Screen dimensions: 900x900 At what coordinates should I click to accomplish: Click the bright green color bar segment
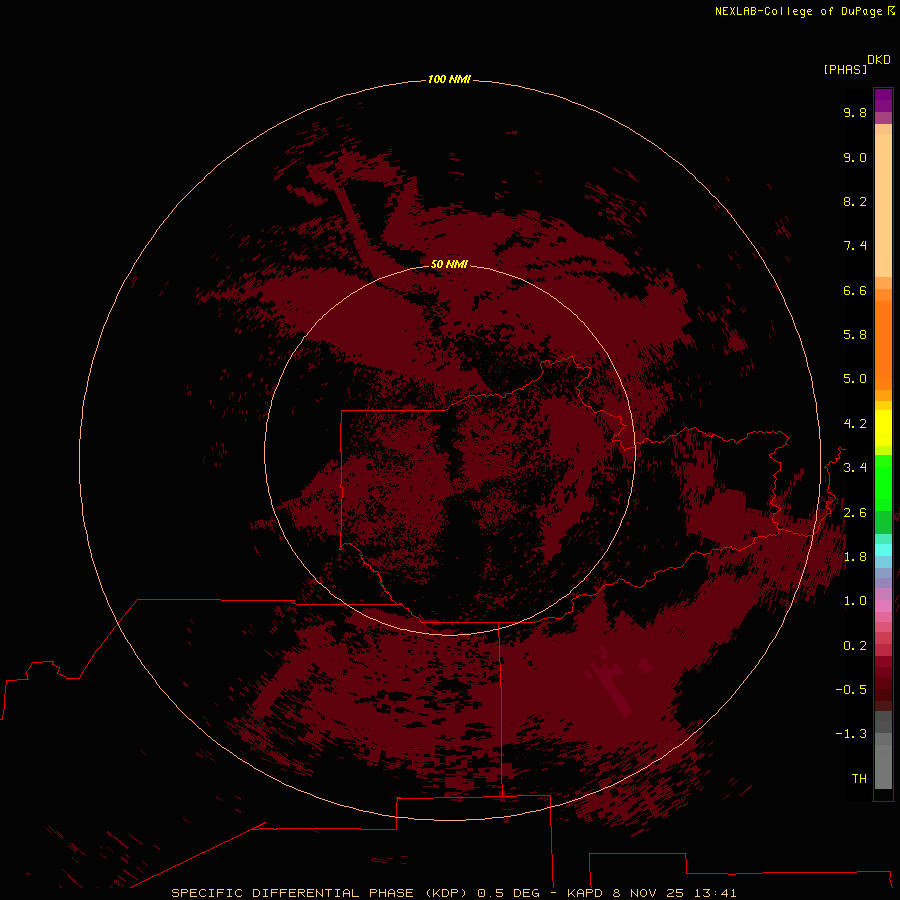(x=883, y=482)
